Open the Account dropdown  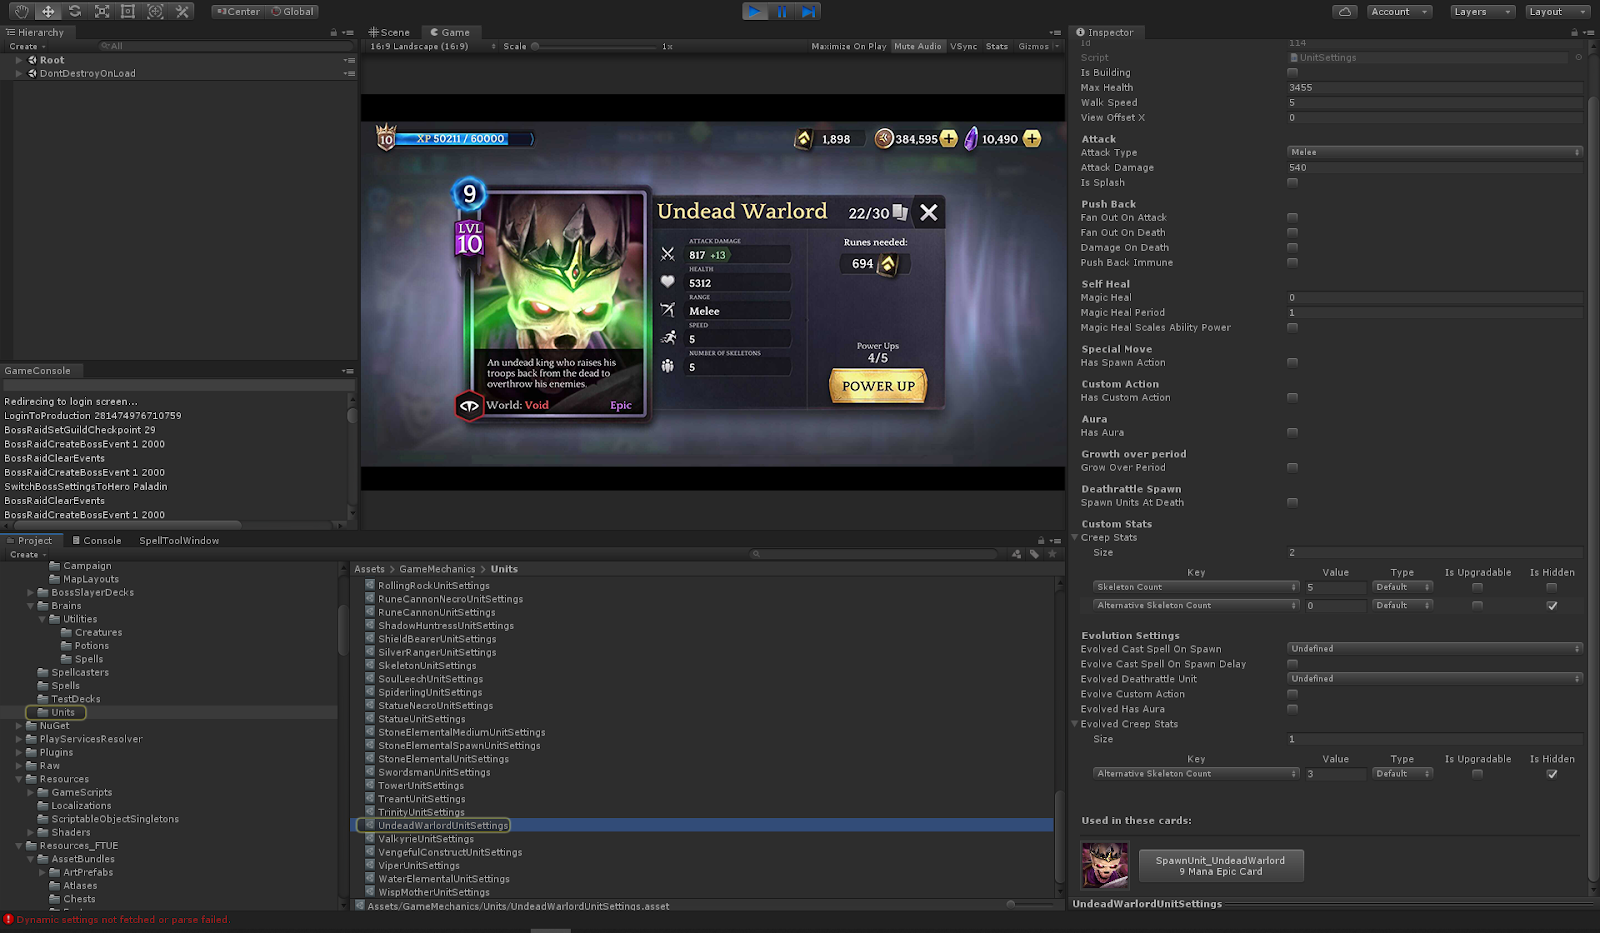[1399, 12]
